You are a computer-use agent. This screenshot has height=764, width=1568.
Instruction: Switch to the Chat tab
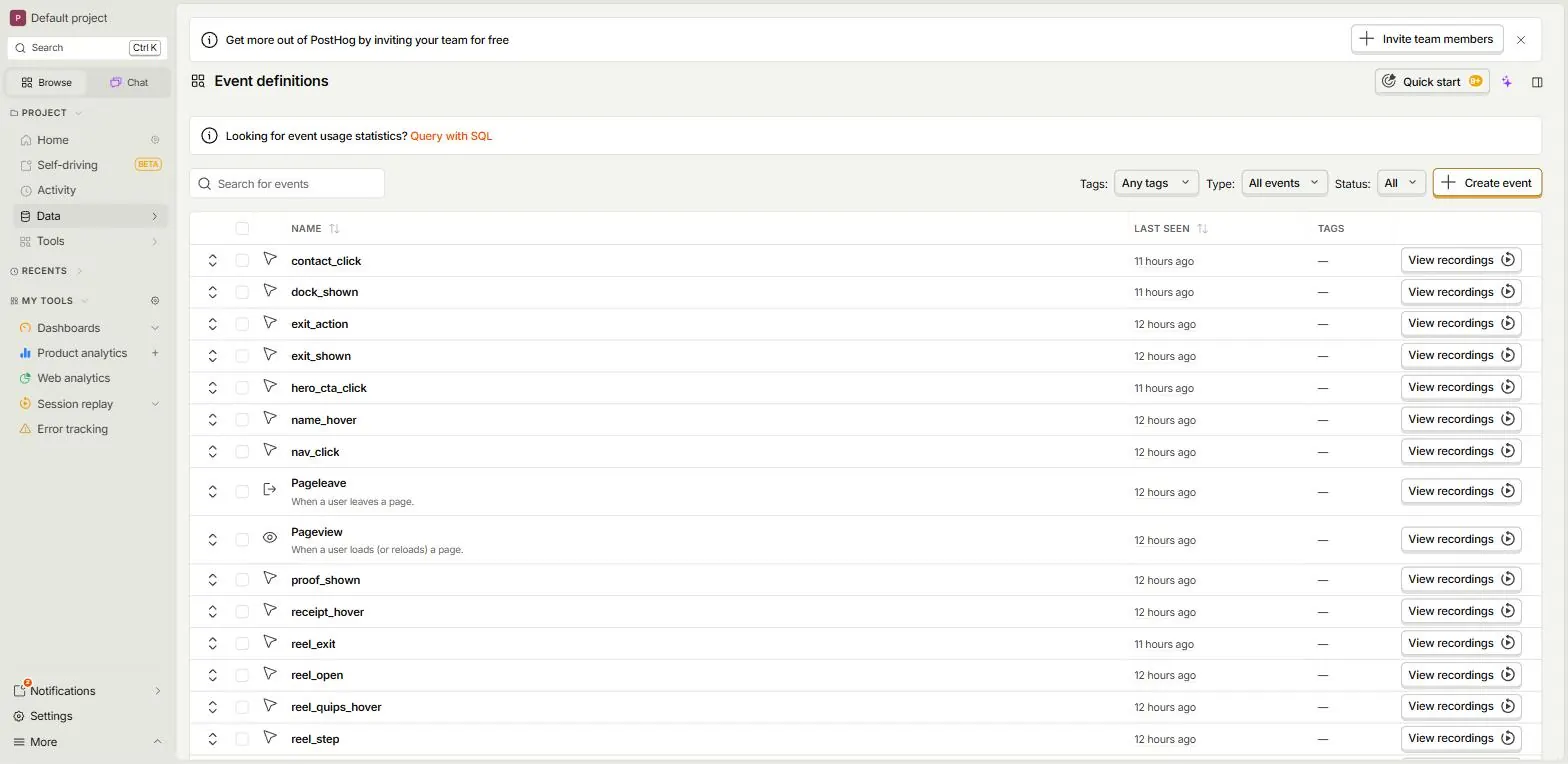(x=129, y=82)
